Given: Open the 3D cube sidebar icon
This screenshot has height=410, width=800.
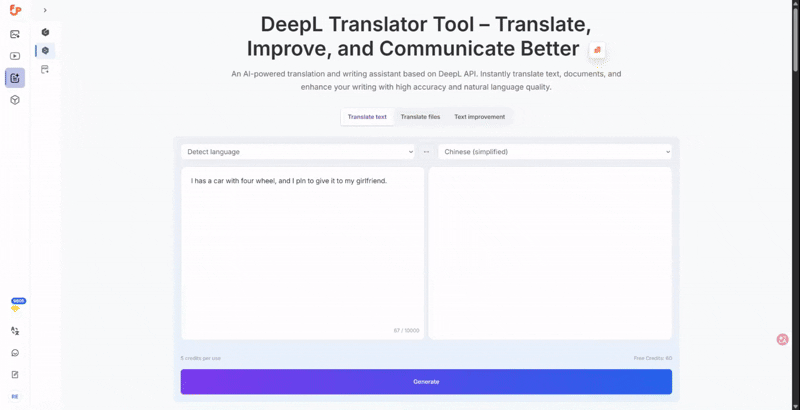Looking at the screenshot, I should pos(15,100).
